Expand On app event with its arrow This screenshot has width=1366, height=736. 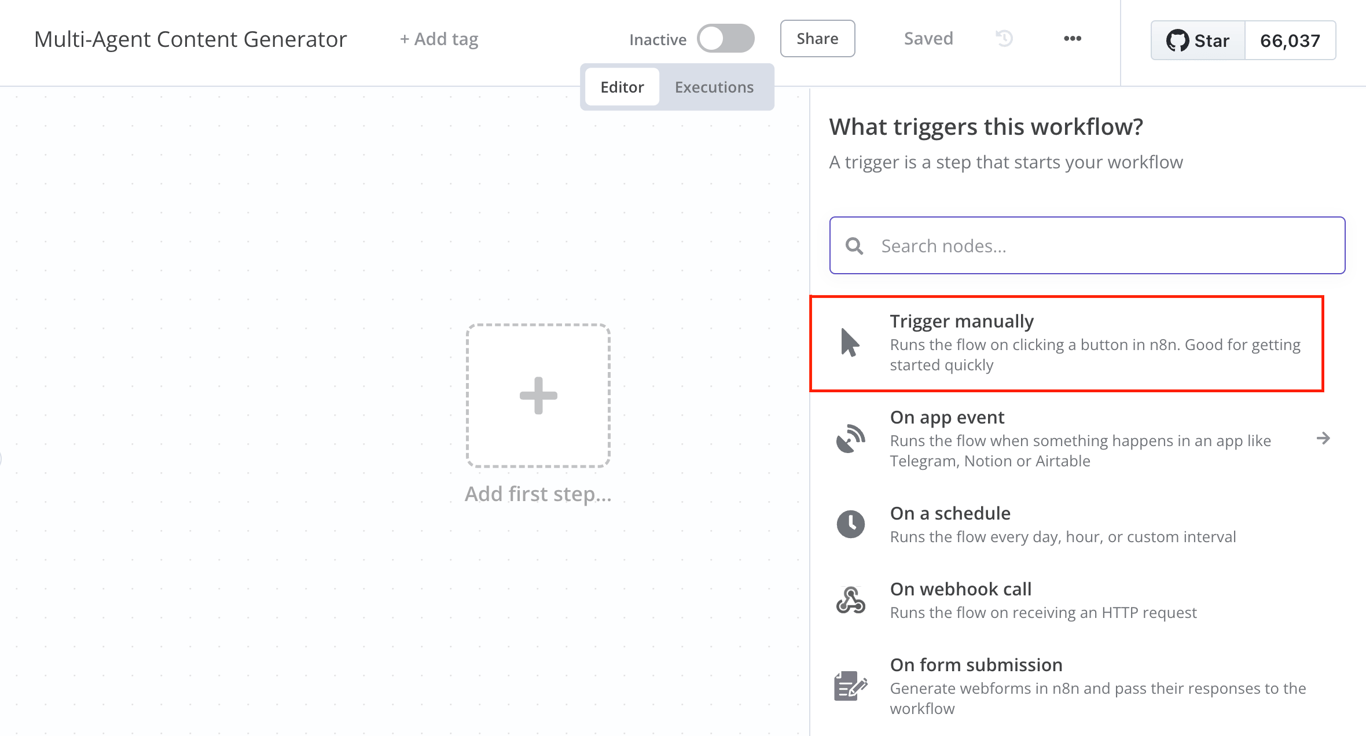[x=1323, y=437]
